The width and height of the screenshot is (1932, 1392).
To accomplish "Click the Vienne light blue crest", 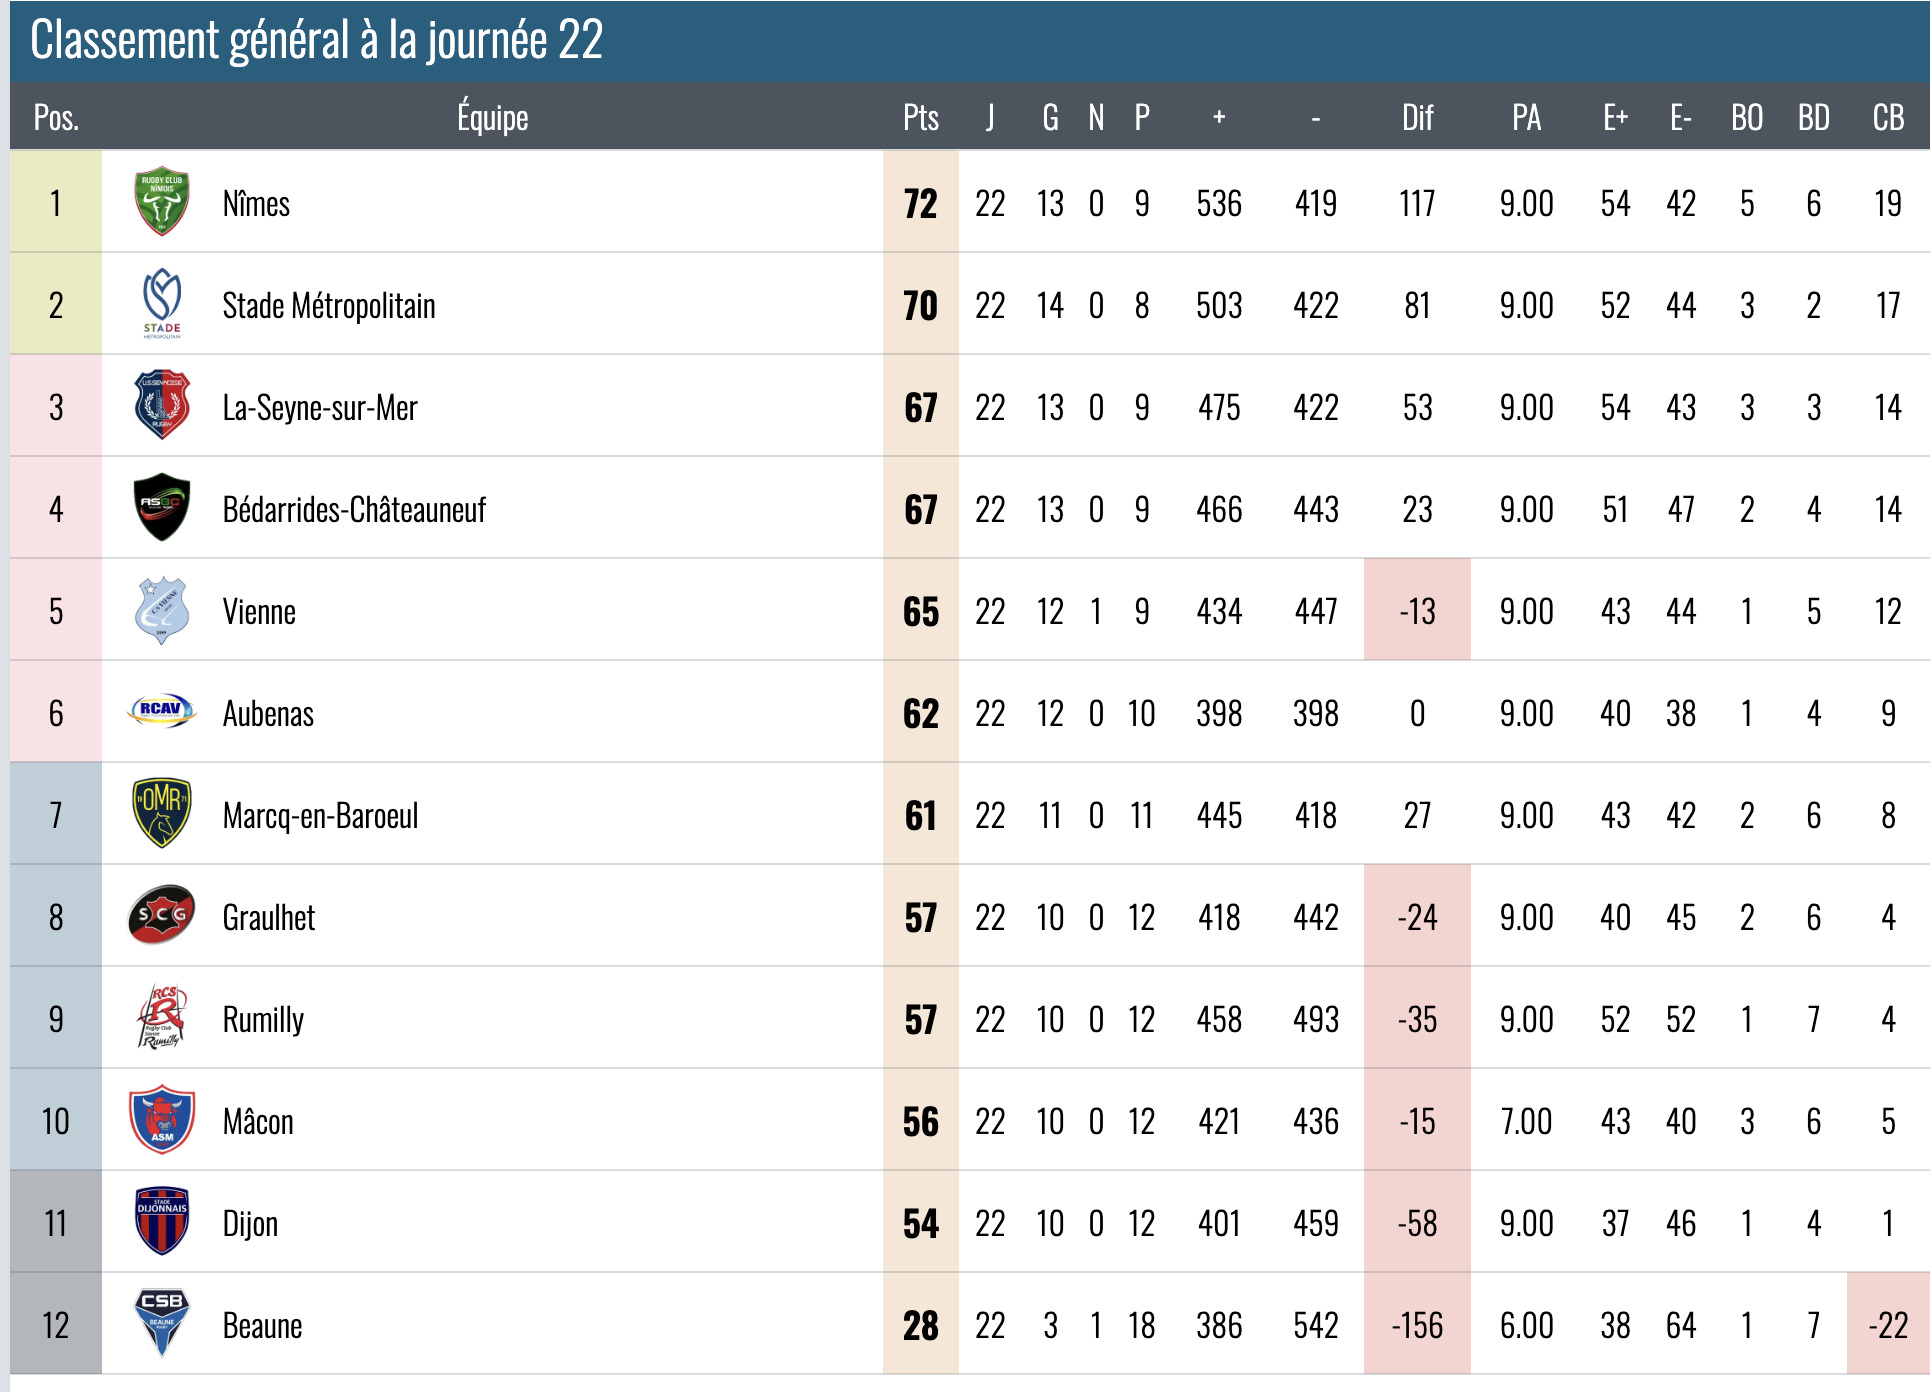I will (x=161, y=610).
